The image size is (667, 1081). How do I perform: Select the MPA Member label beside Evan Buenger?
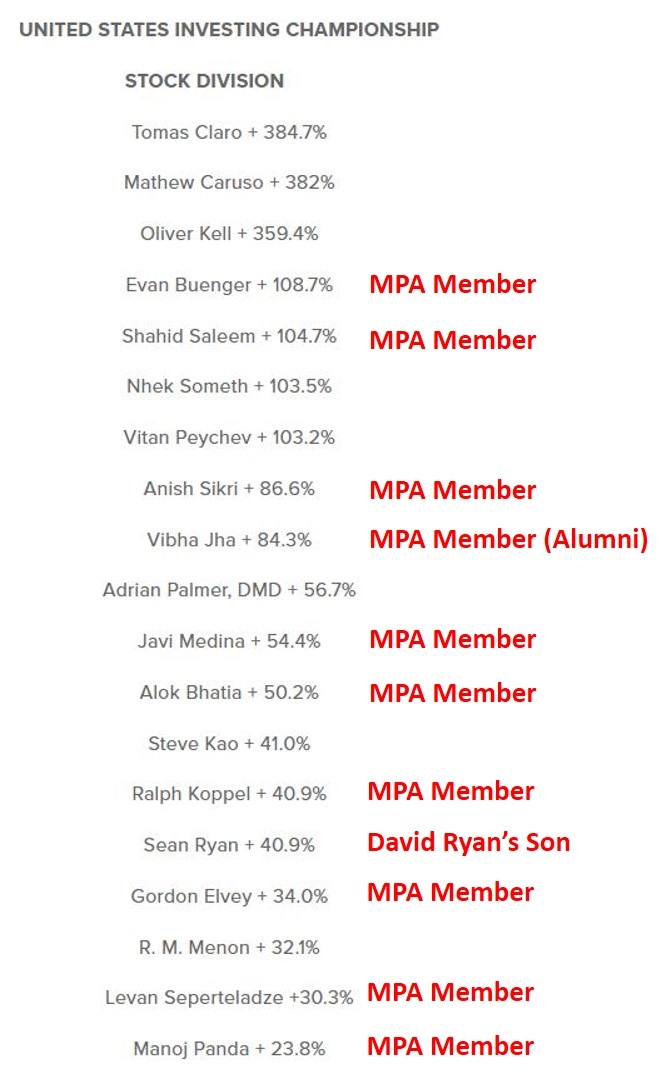(452, 284)
